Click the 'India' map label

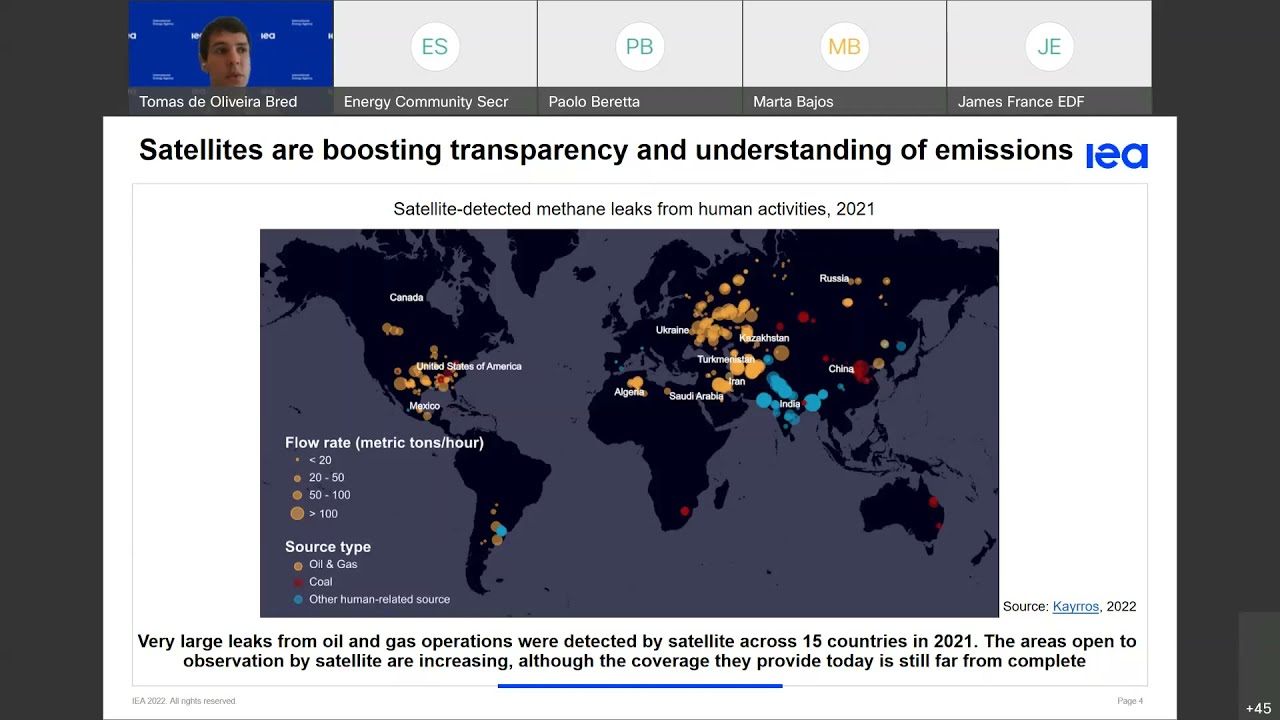(790, 404)
